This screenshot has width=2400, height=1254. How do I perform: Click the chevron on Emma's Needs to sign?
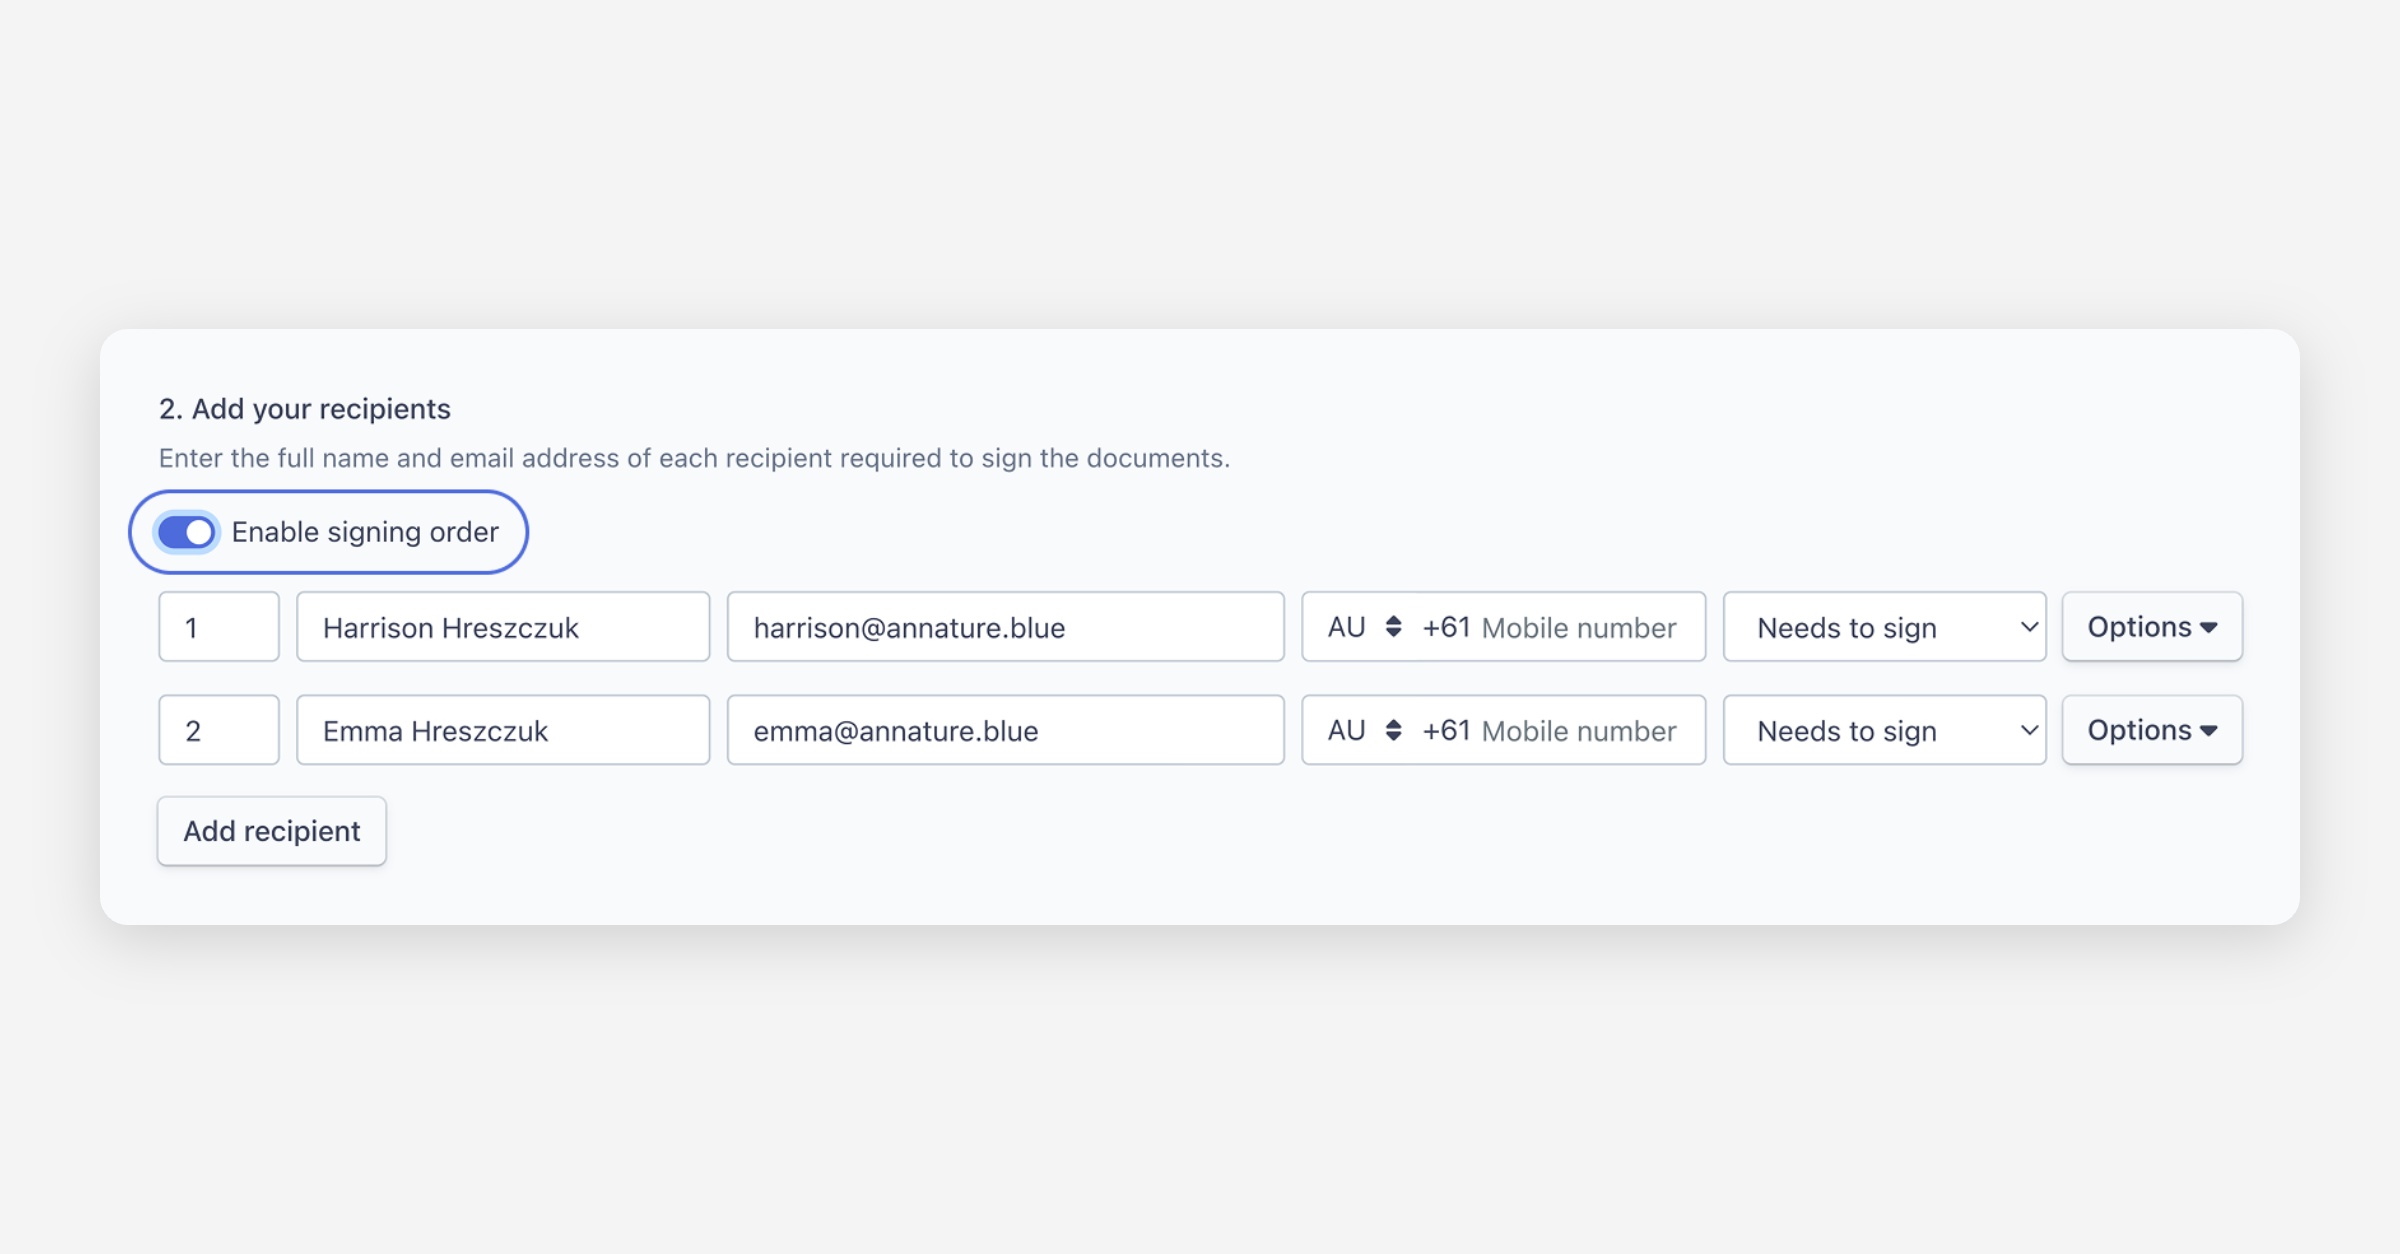(x=2028, y=730)
